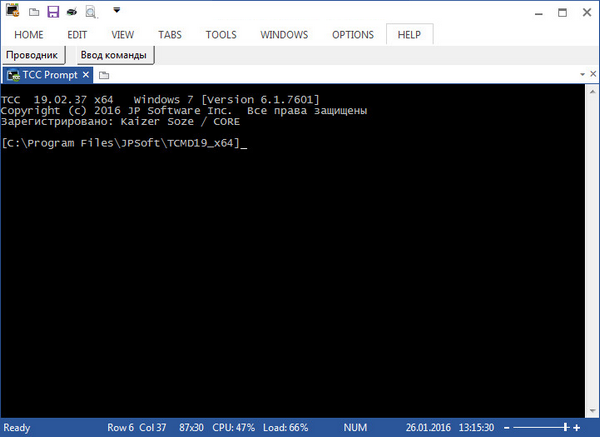The height and width of the screenshot is (437, 600).
Task: Minimize the Take Command window
Action: [539, 13]
